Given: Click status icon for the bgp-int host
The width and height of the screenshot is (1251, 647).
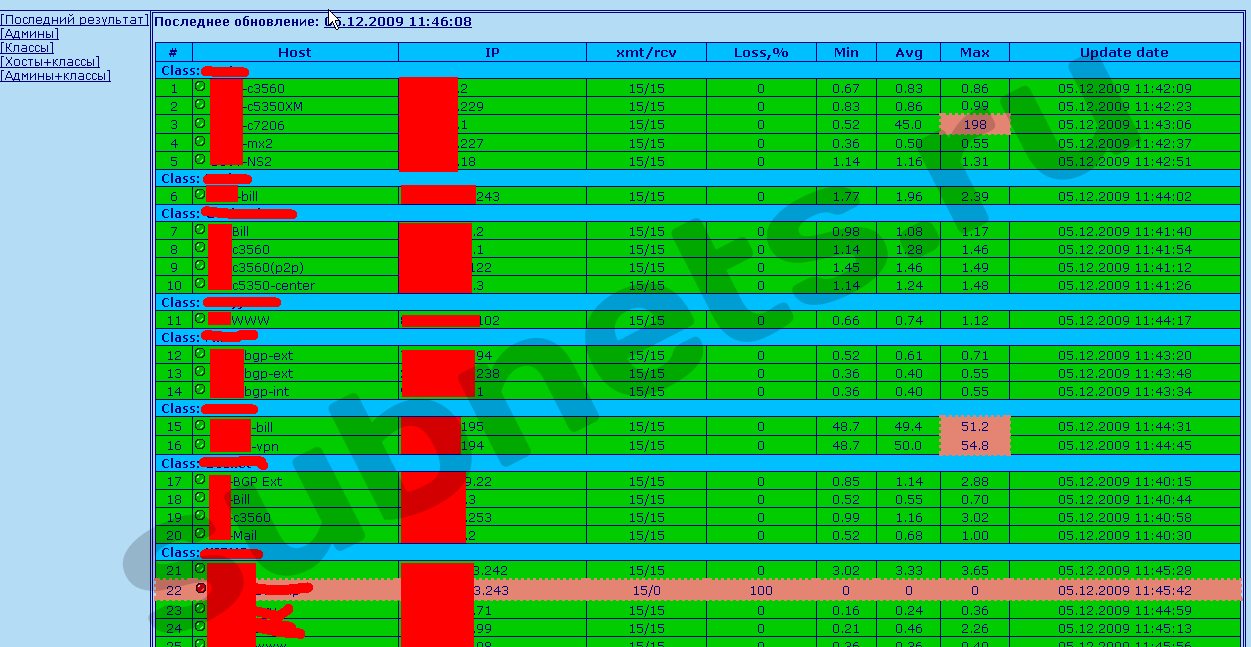Looking at the screenshot, I should tap(200, 390).
